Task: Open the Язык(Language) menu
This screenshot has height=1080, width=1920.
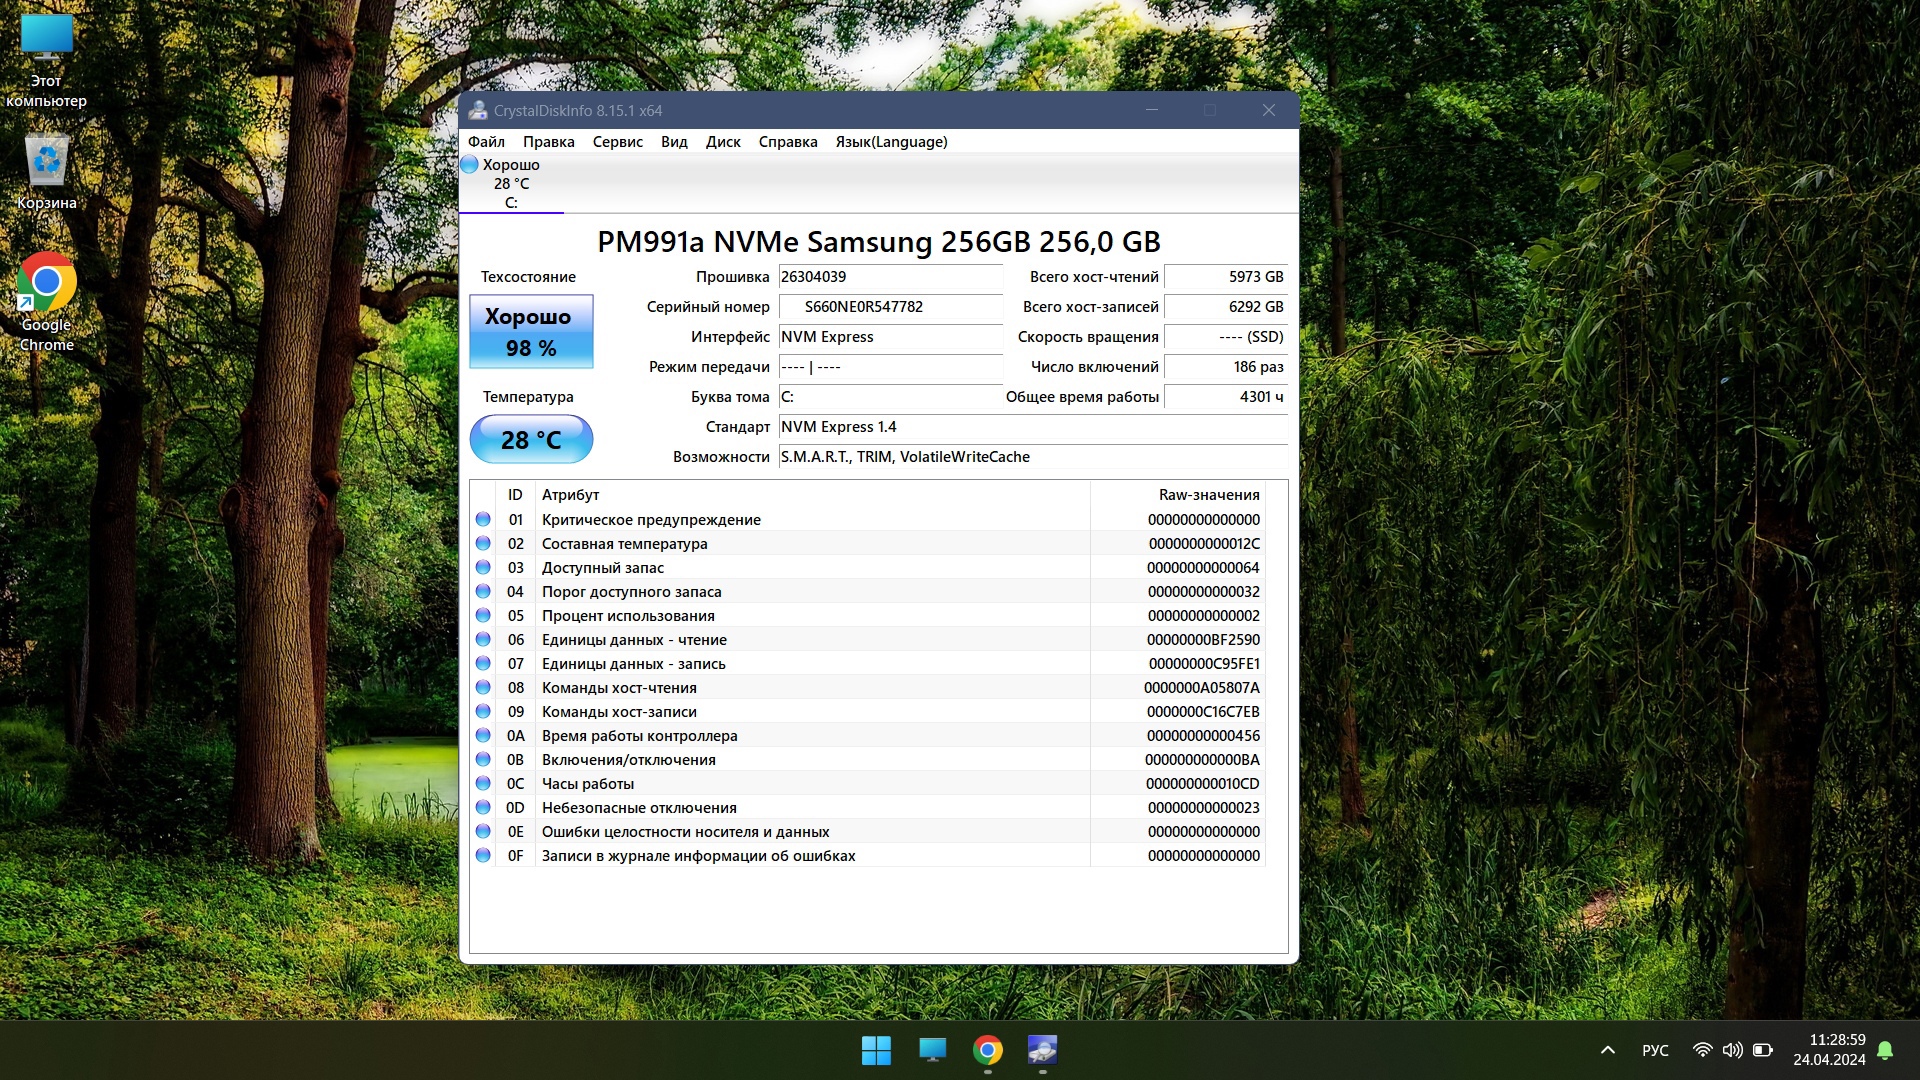Action: point(891,141)
